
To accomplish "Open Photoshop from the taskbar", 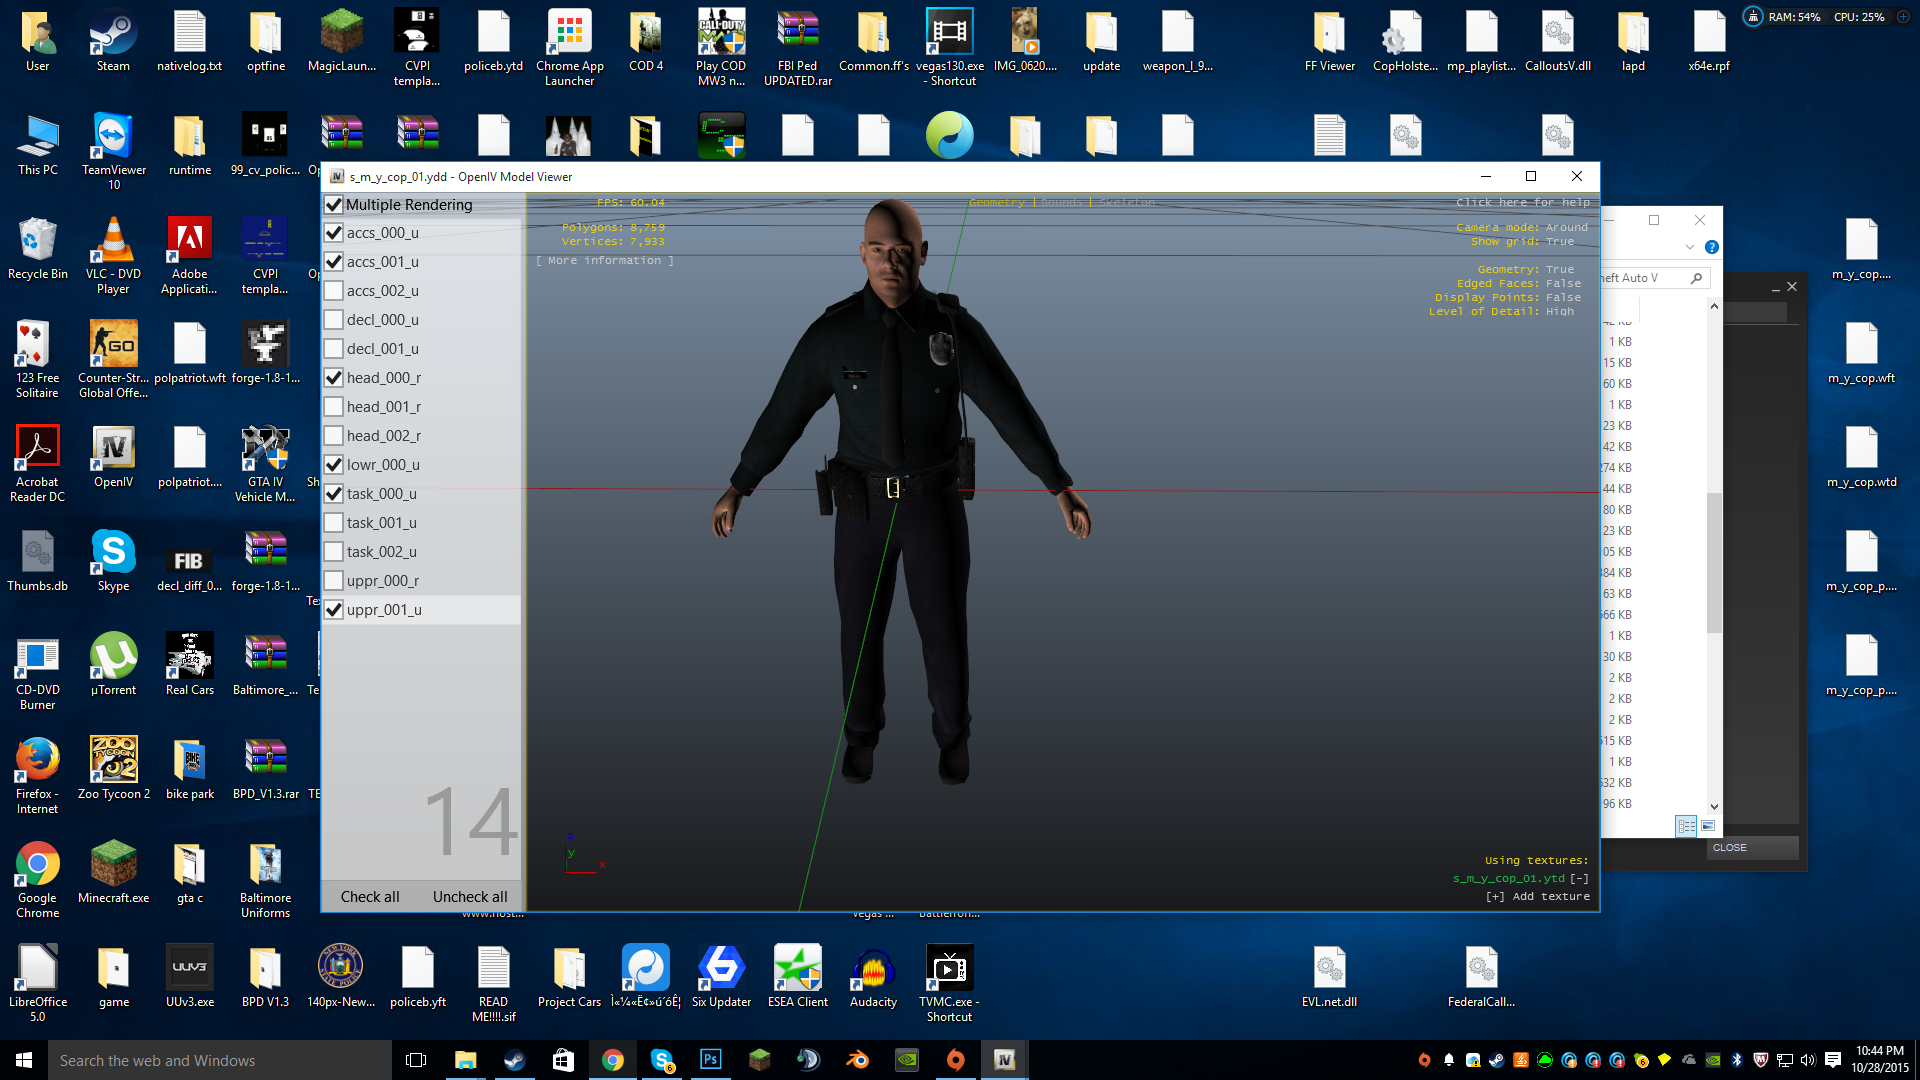I will (711, 1060).
